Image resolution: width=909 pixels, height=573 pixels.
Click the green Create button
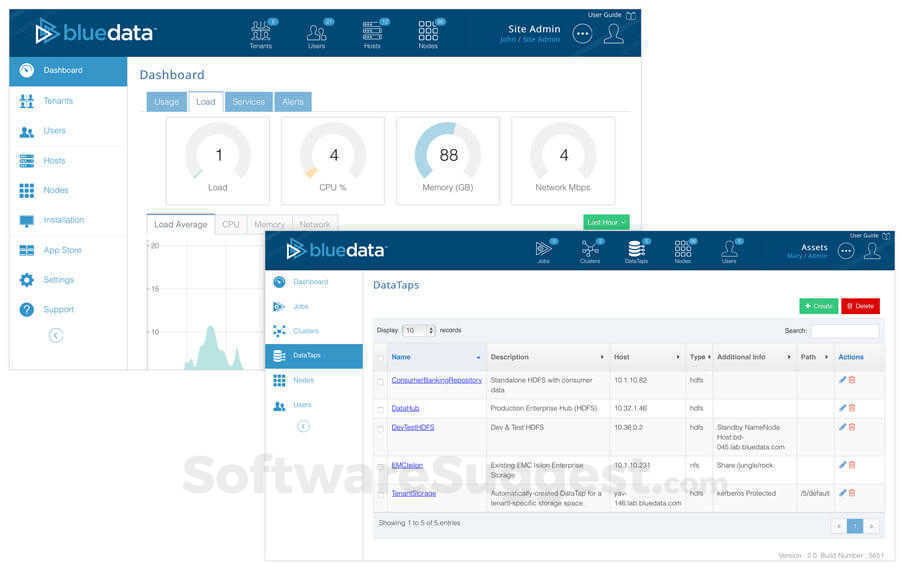pyautogui.click(x=818, y=306)
